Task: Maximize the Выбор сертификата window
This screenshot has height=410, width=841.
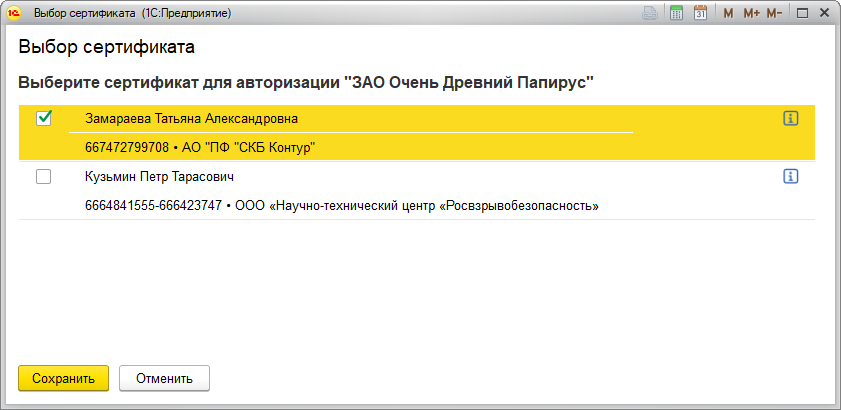Action: point(802,13)
